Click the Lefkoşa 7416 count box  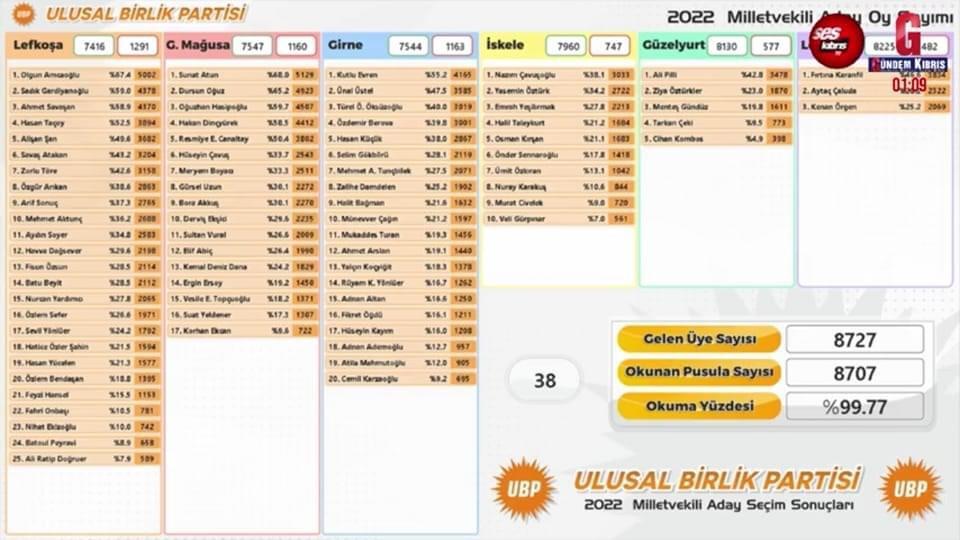pos(94,46)
